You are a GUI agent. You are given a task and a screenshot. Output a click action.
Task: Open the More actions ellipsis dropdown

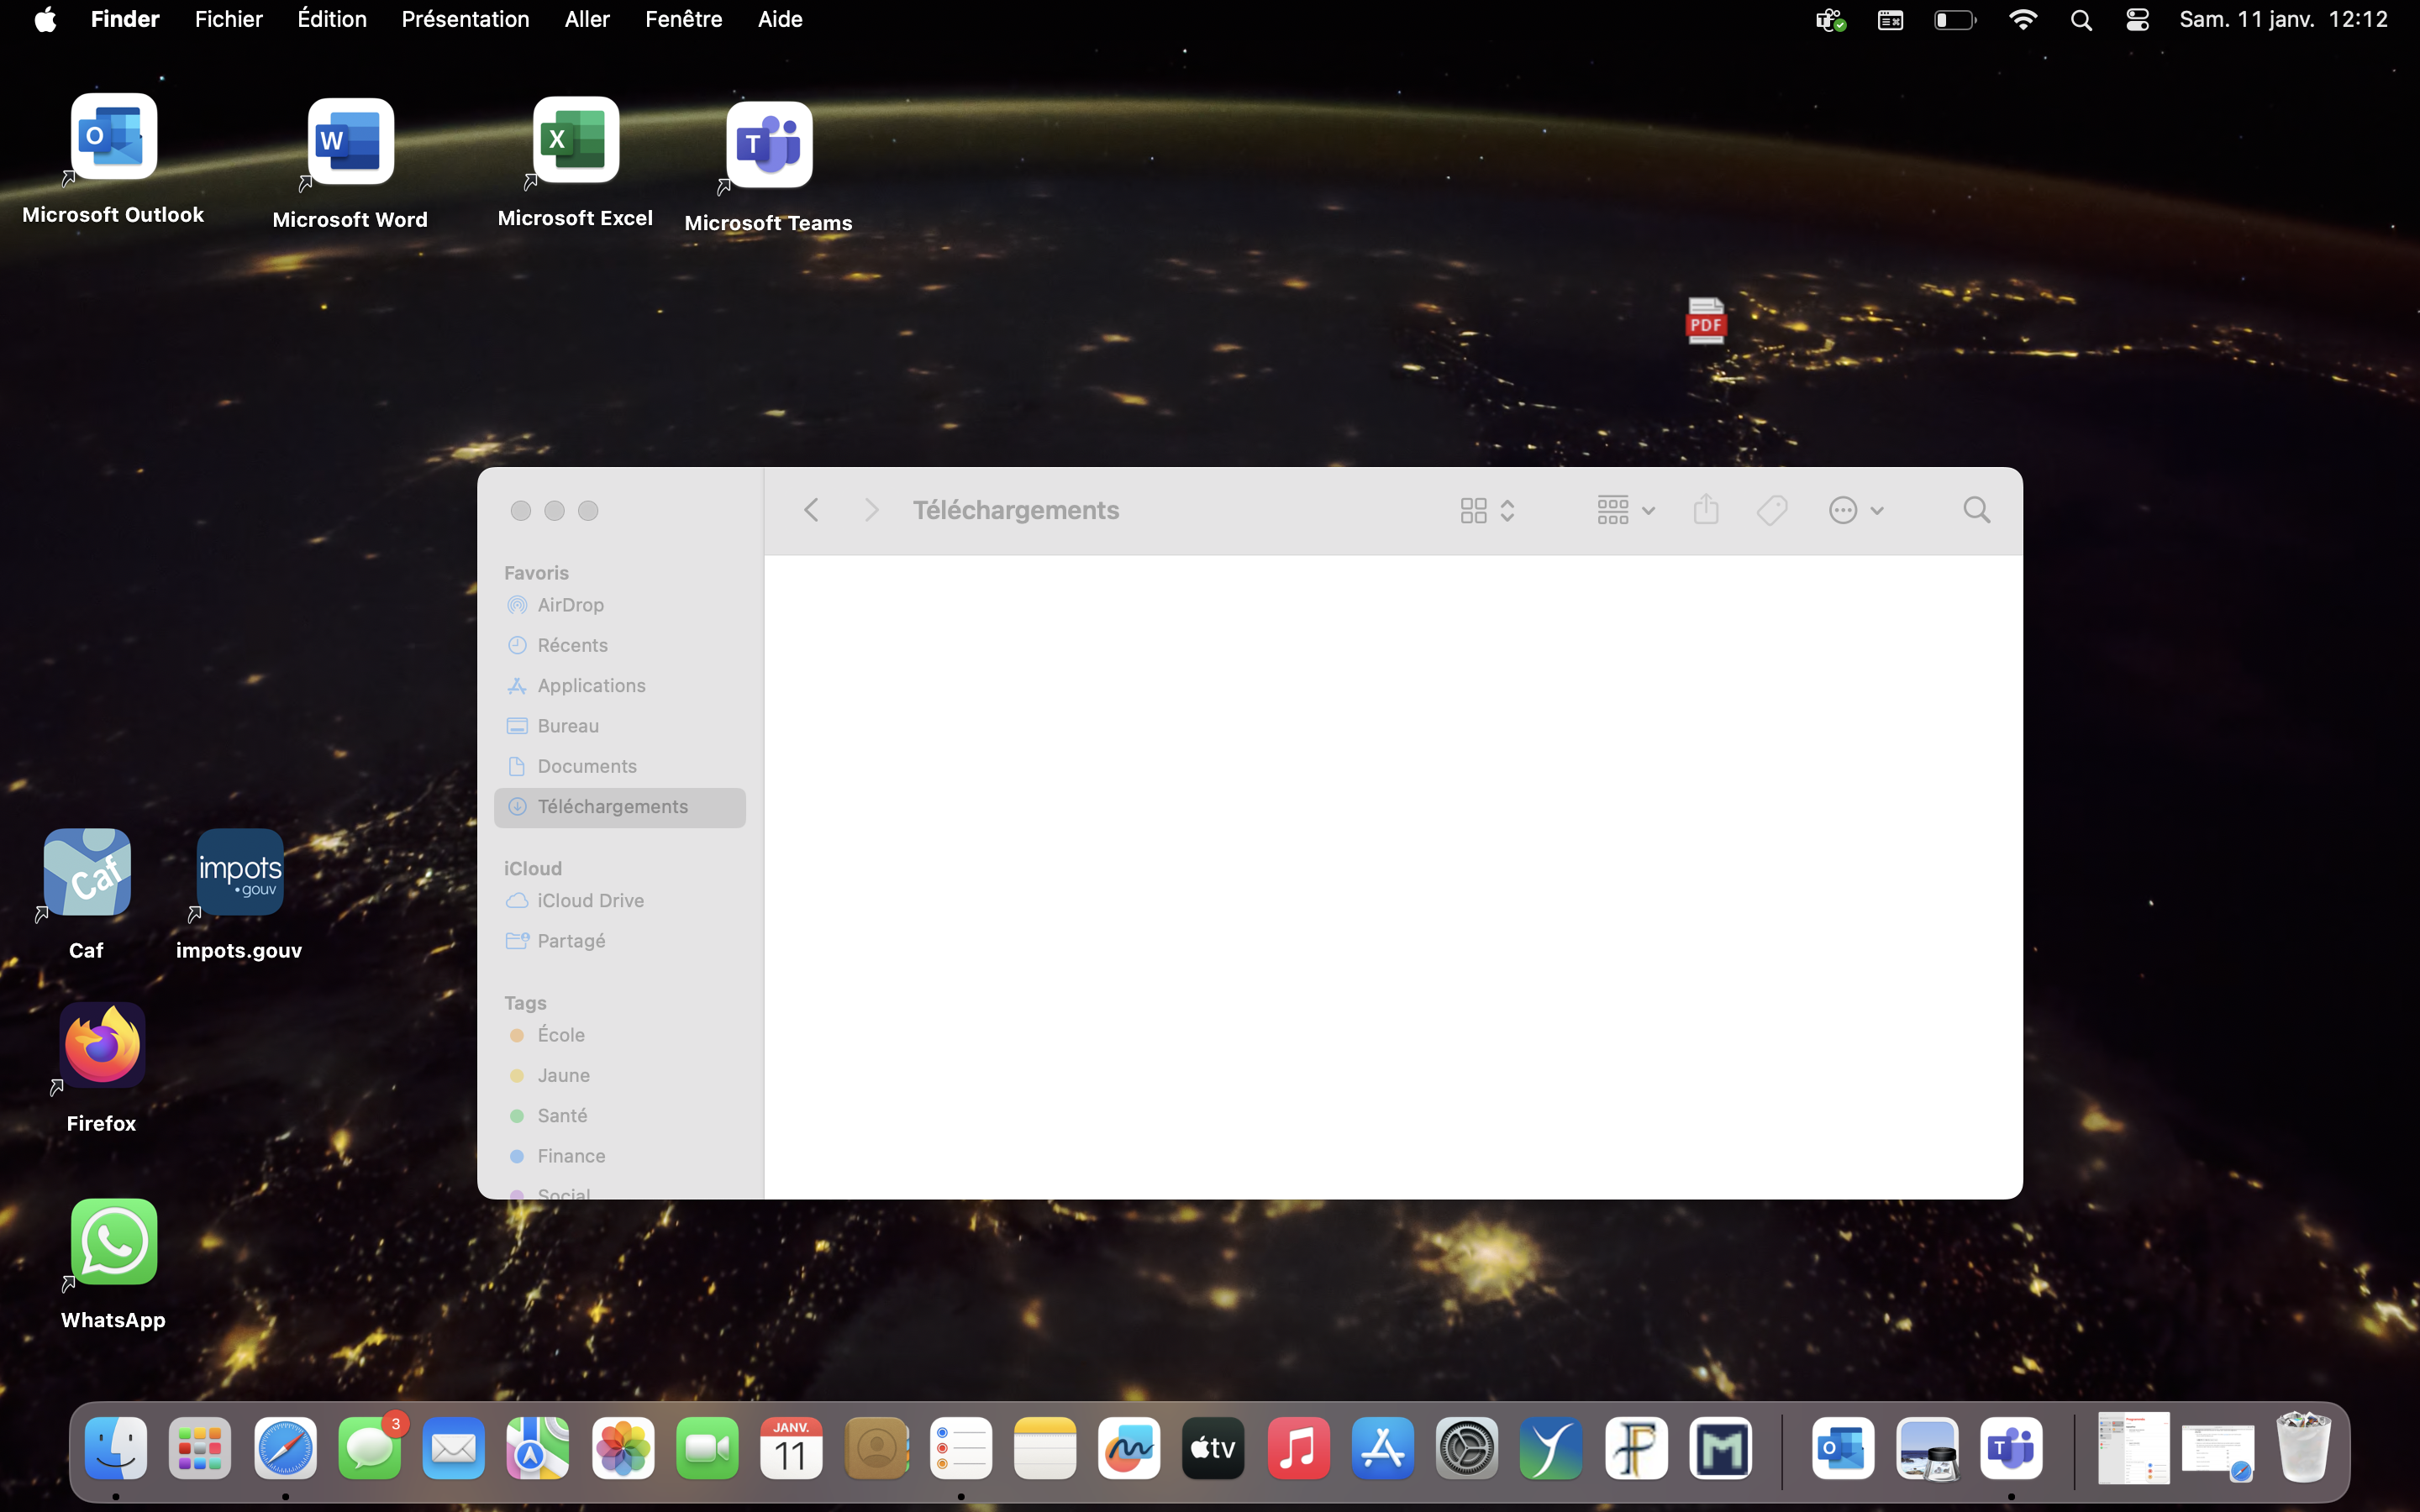tap(1855, 510)
